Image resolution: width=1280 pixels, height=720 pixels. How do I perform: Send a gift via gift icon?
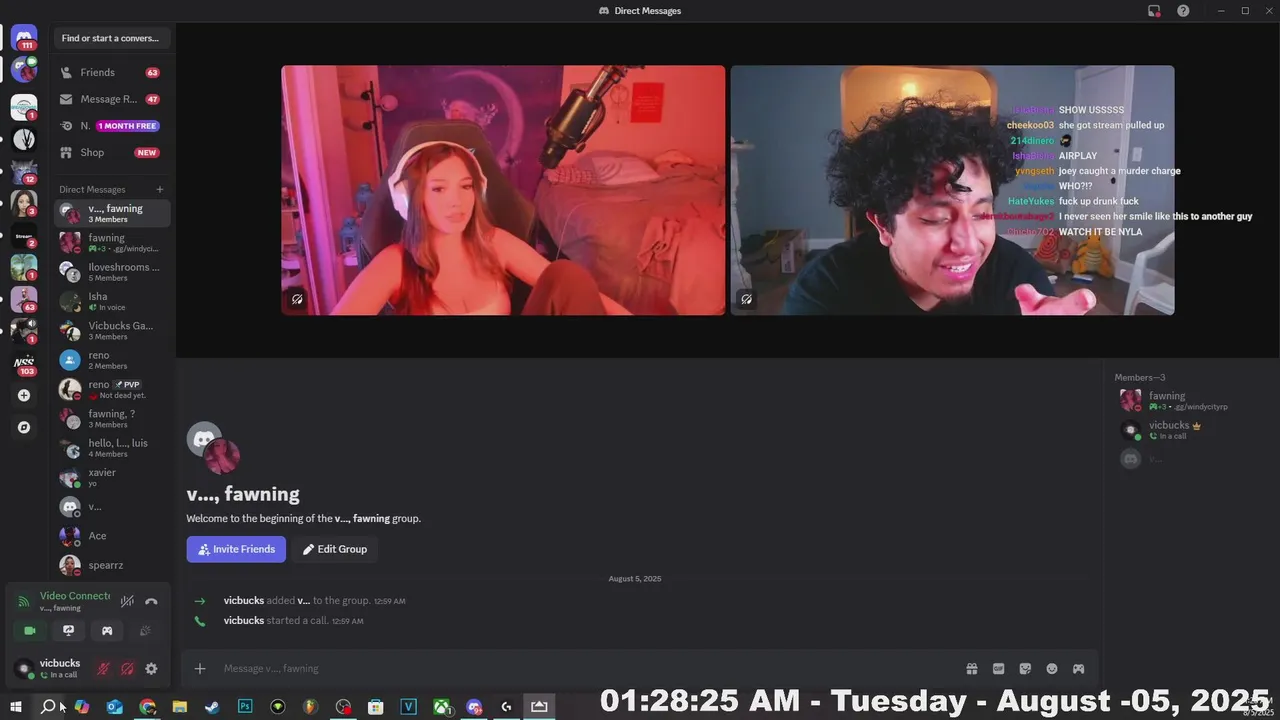(971, 669)
